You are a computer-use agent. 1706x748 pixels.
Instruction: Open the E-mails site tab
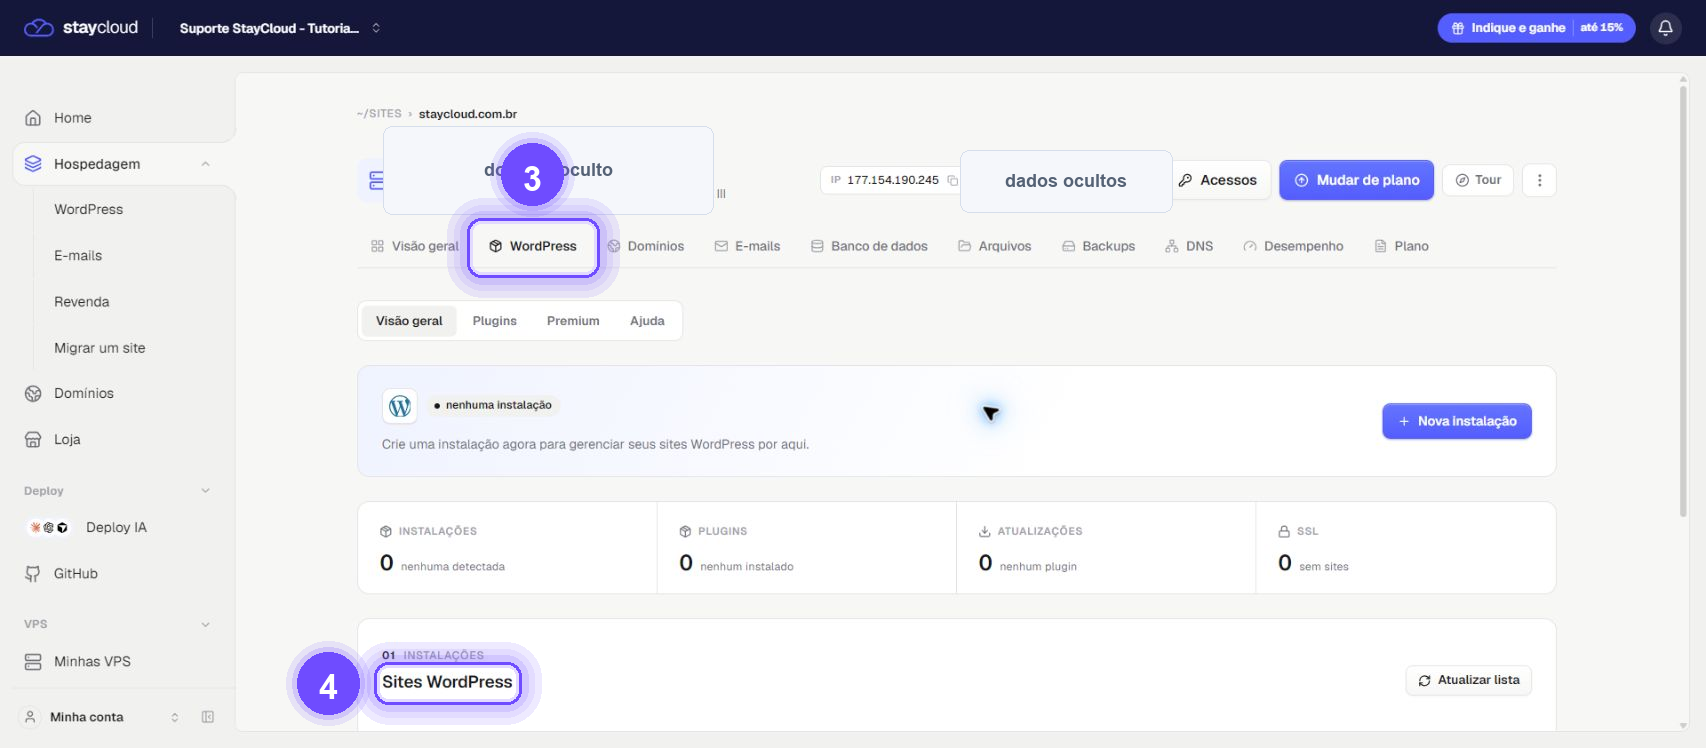click(747, 246)
